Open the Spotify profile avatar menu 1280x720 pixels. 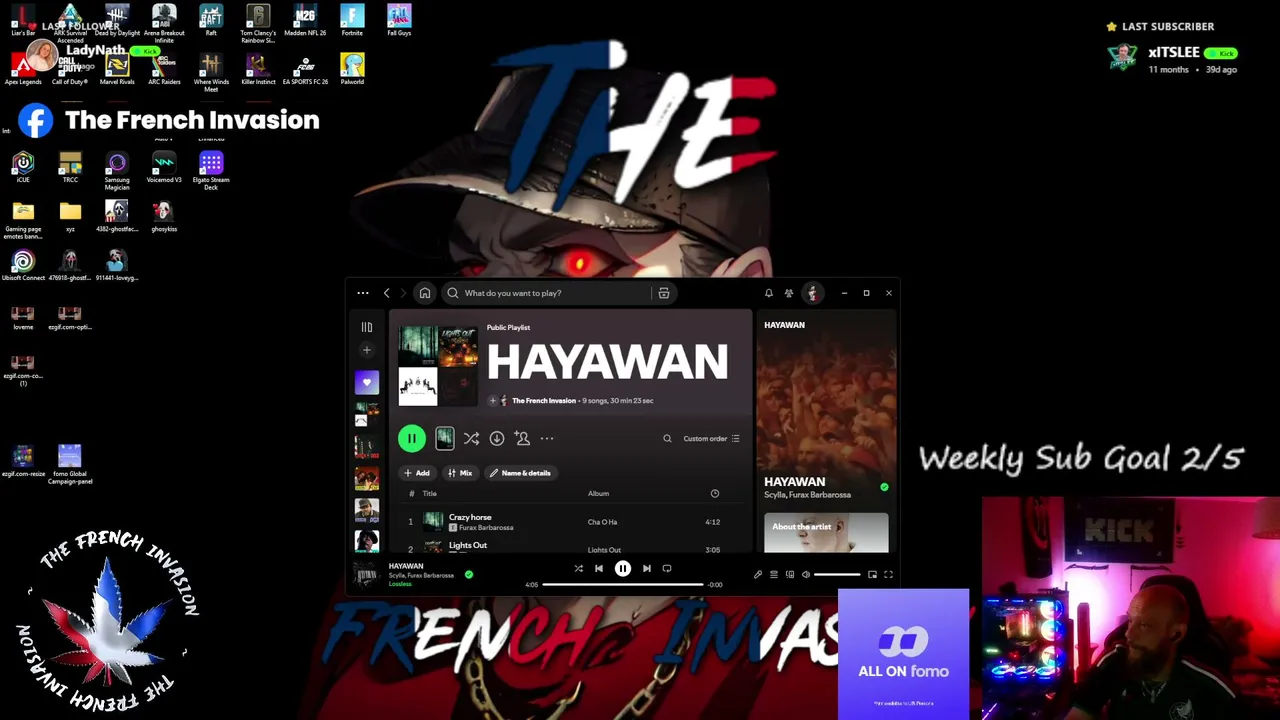[812, 293]
